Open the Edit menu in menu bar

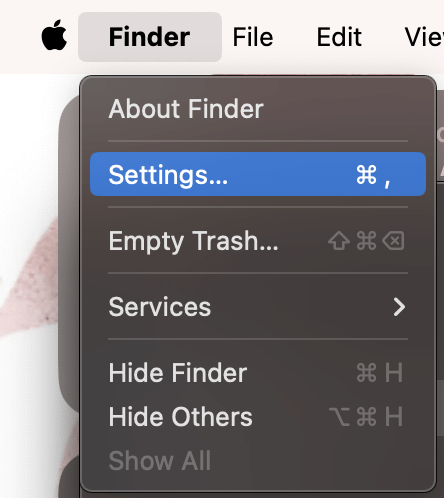(x=339, y=37)
